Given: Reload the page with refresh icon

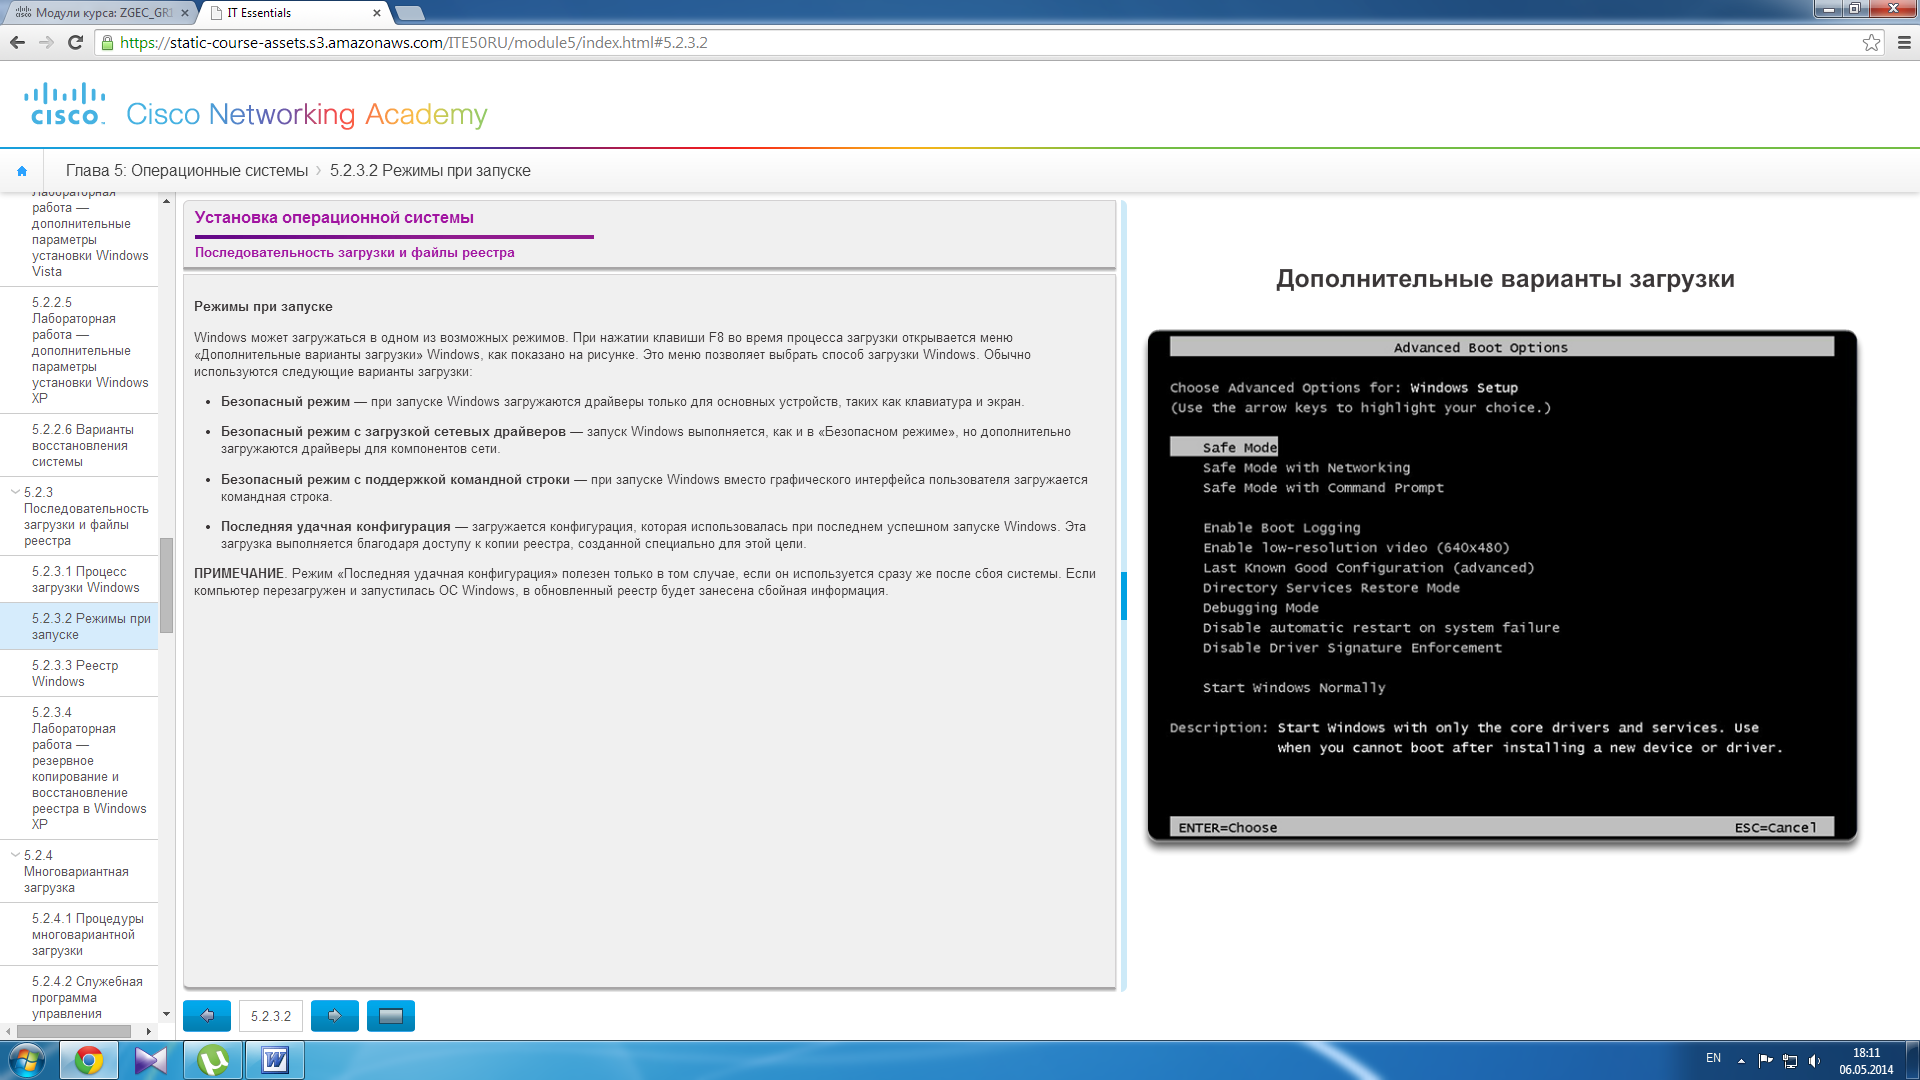Looking at the screenshot, I should (75, 42).
